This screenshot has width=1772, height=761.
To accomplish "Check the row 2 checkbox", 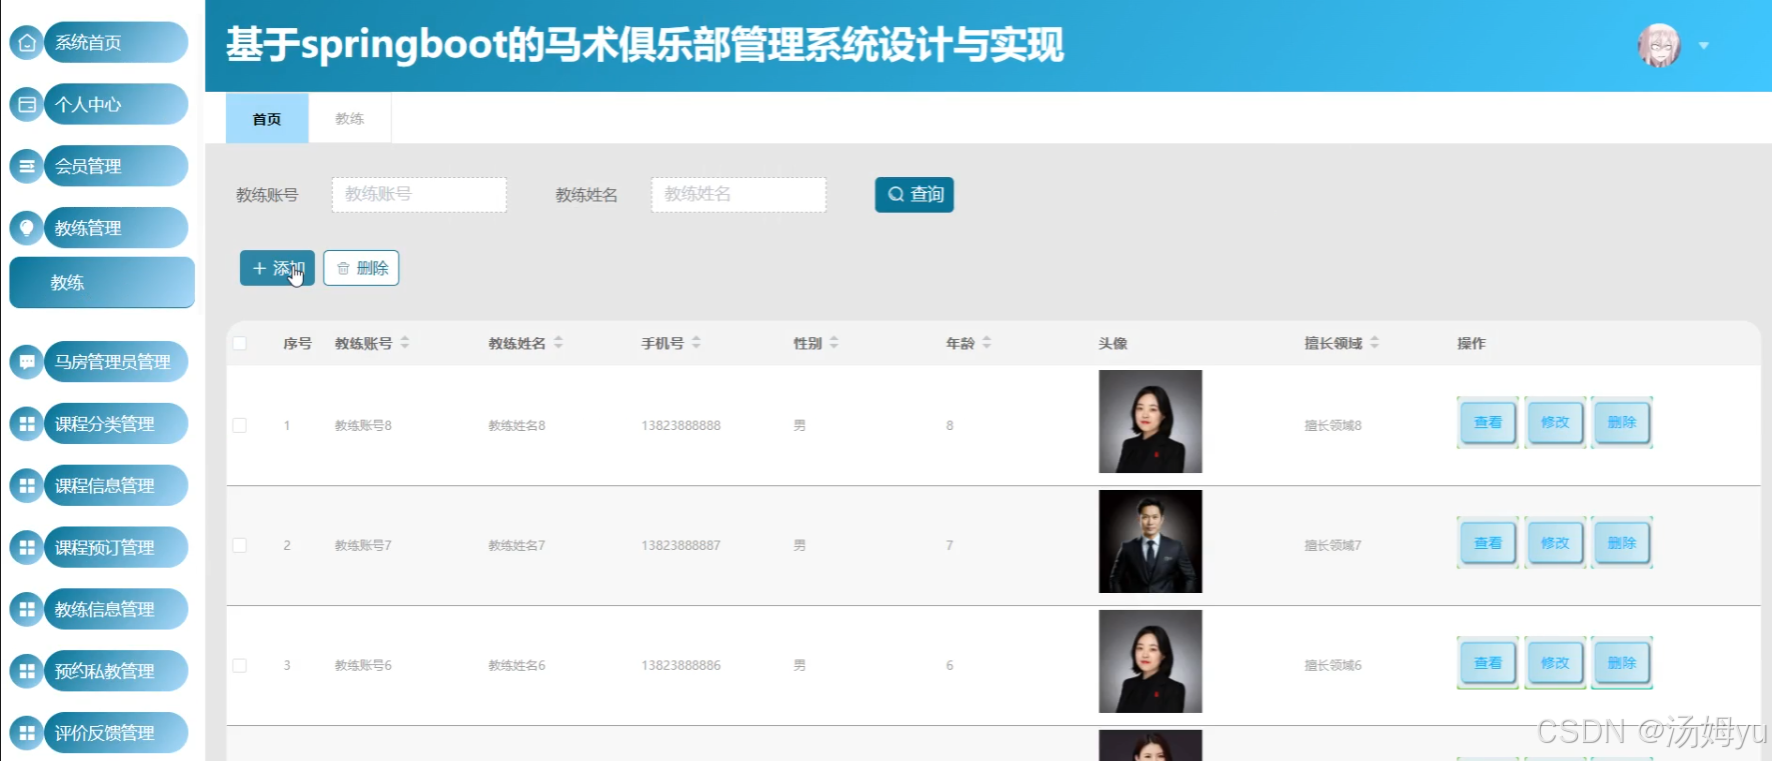I will [x=240, y=545].
